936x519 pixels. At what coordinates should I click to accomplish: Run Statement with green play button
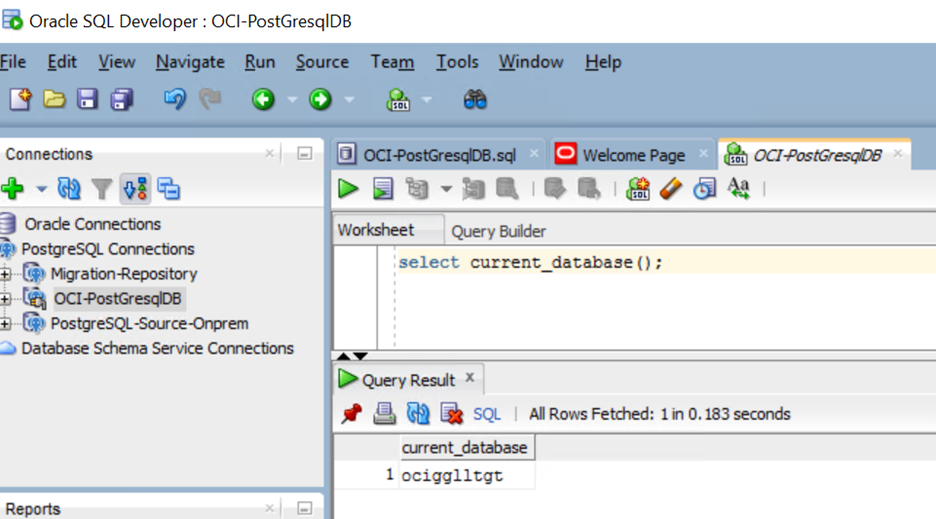point(348,189)
